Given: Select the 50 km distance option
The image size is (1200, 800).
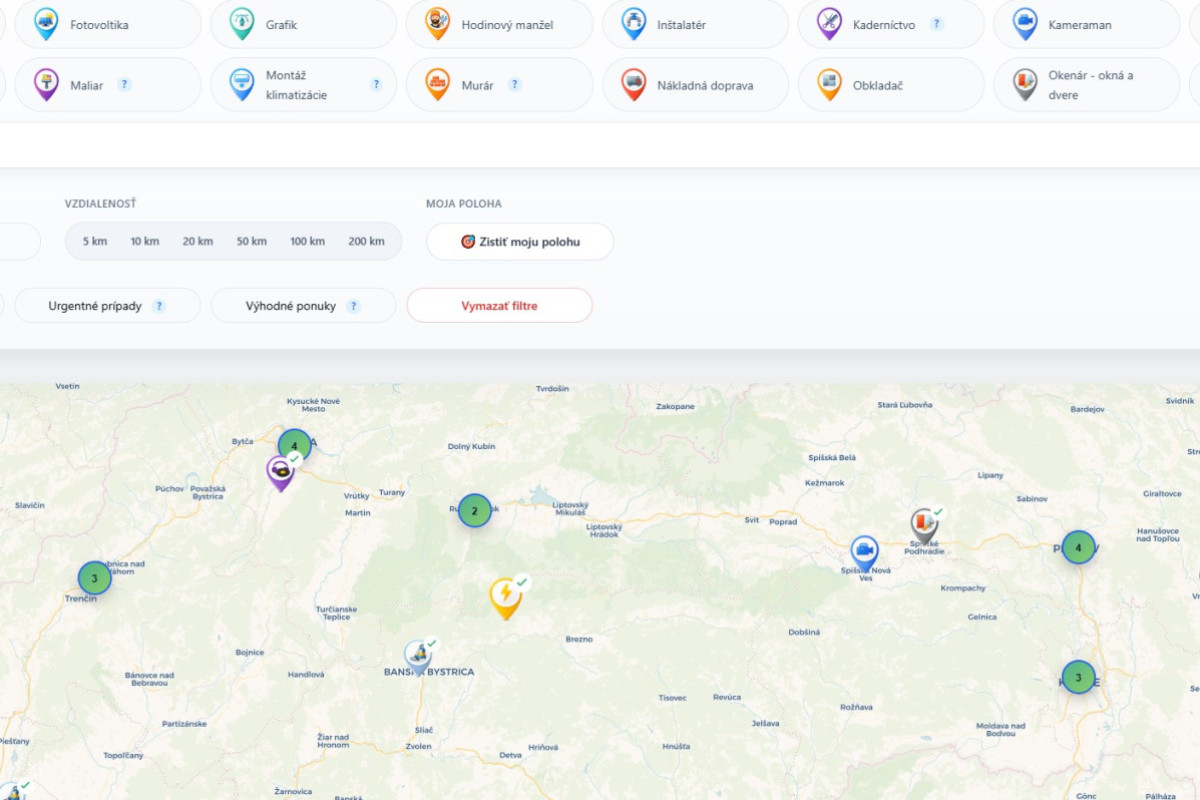Looking at the screenshot, I should pyautogui.click(x=252, y=241).
